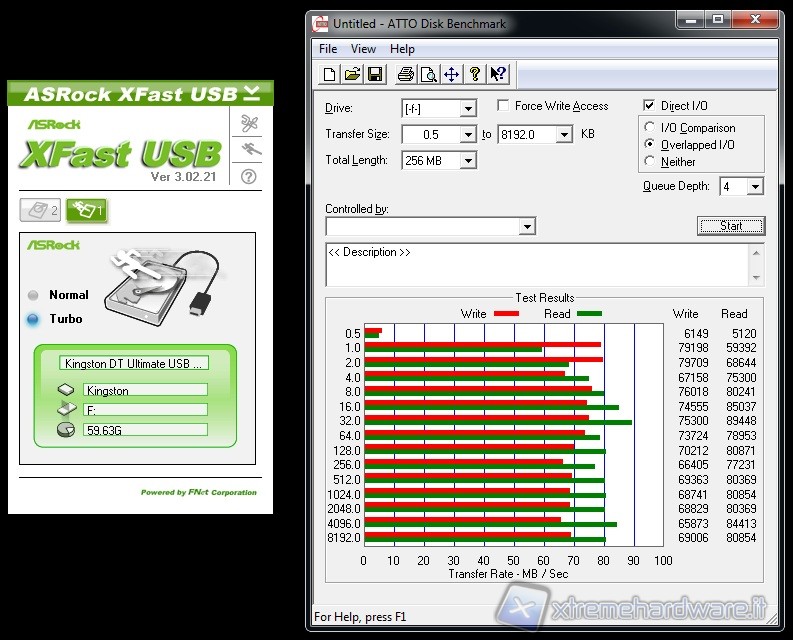
Task: Click the New file icon in ATTO toolbar
Action: [x=329, y=74]
